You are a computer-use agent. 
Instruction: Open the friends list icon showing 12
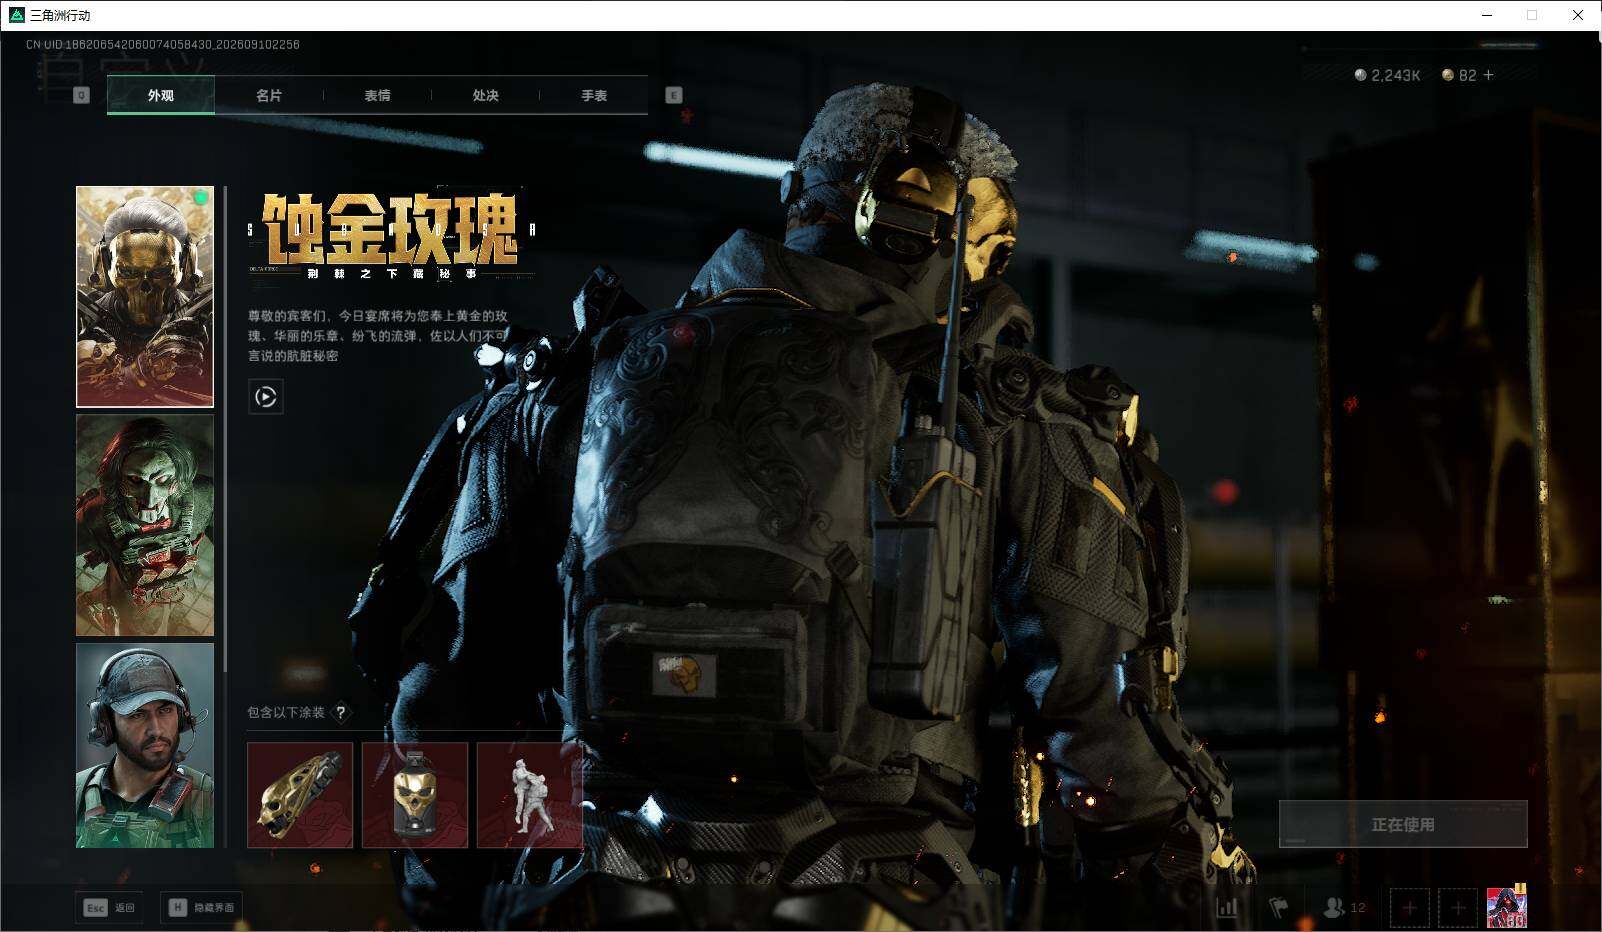pos(1343,908)
